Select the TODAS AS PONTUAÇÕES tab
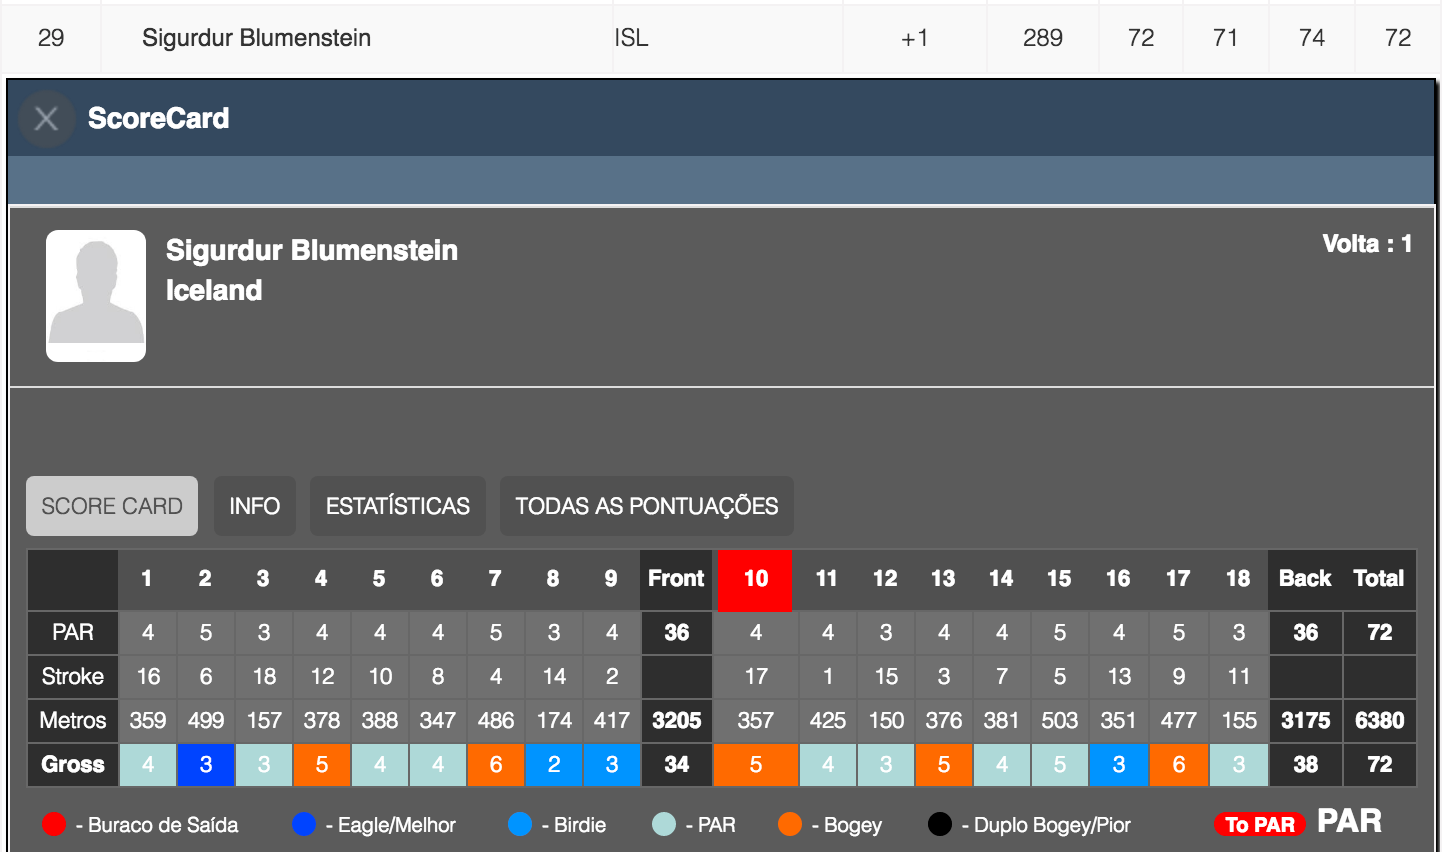 (647, 506)
